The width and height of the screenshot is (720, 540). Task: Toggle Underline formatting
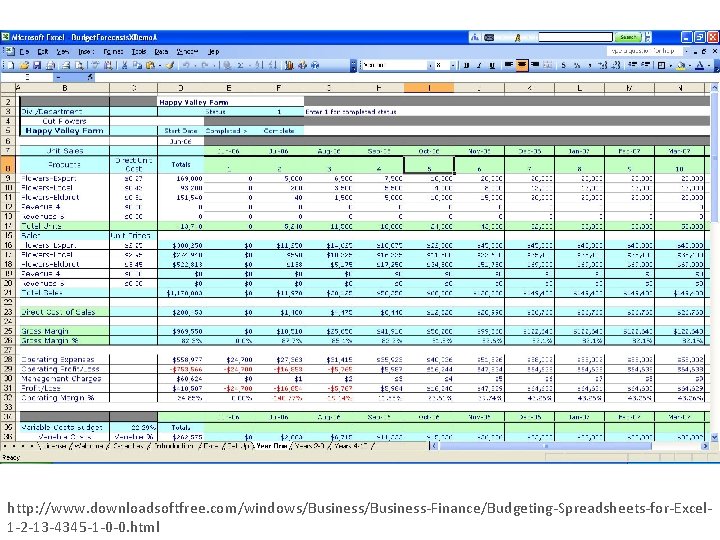(492, 65)
